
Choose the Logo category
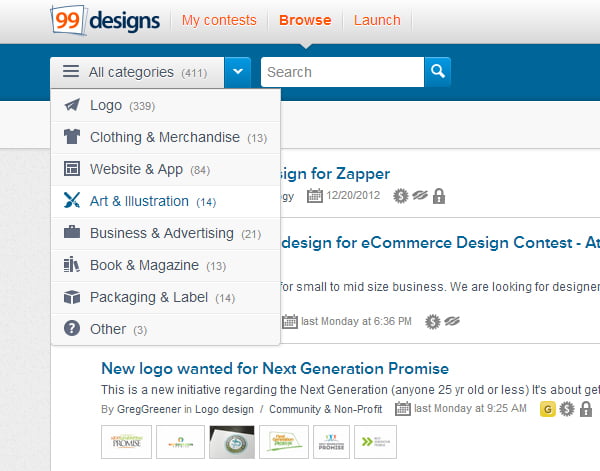click(x=165, y=106)
